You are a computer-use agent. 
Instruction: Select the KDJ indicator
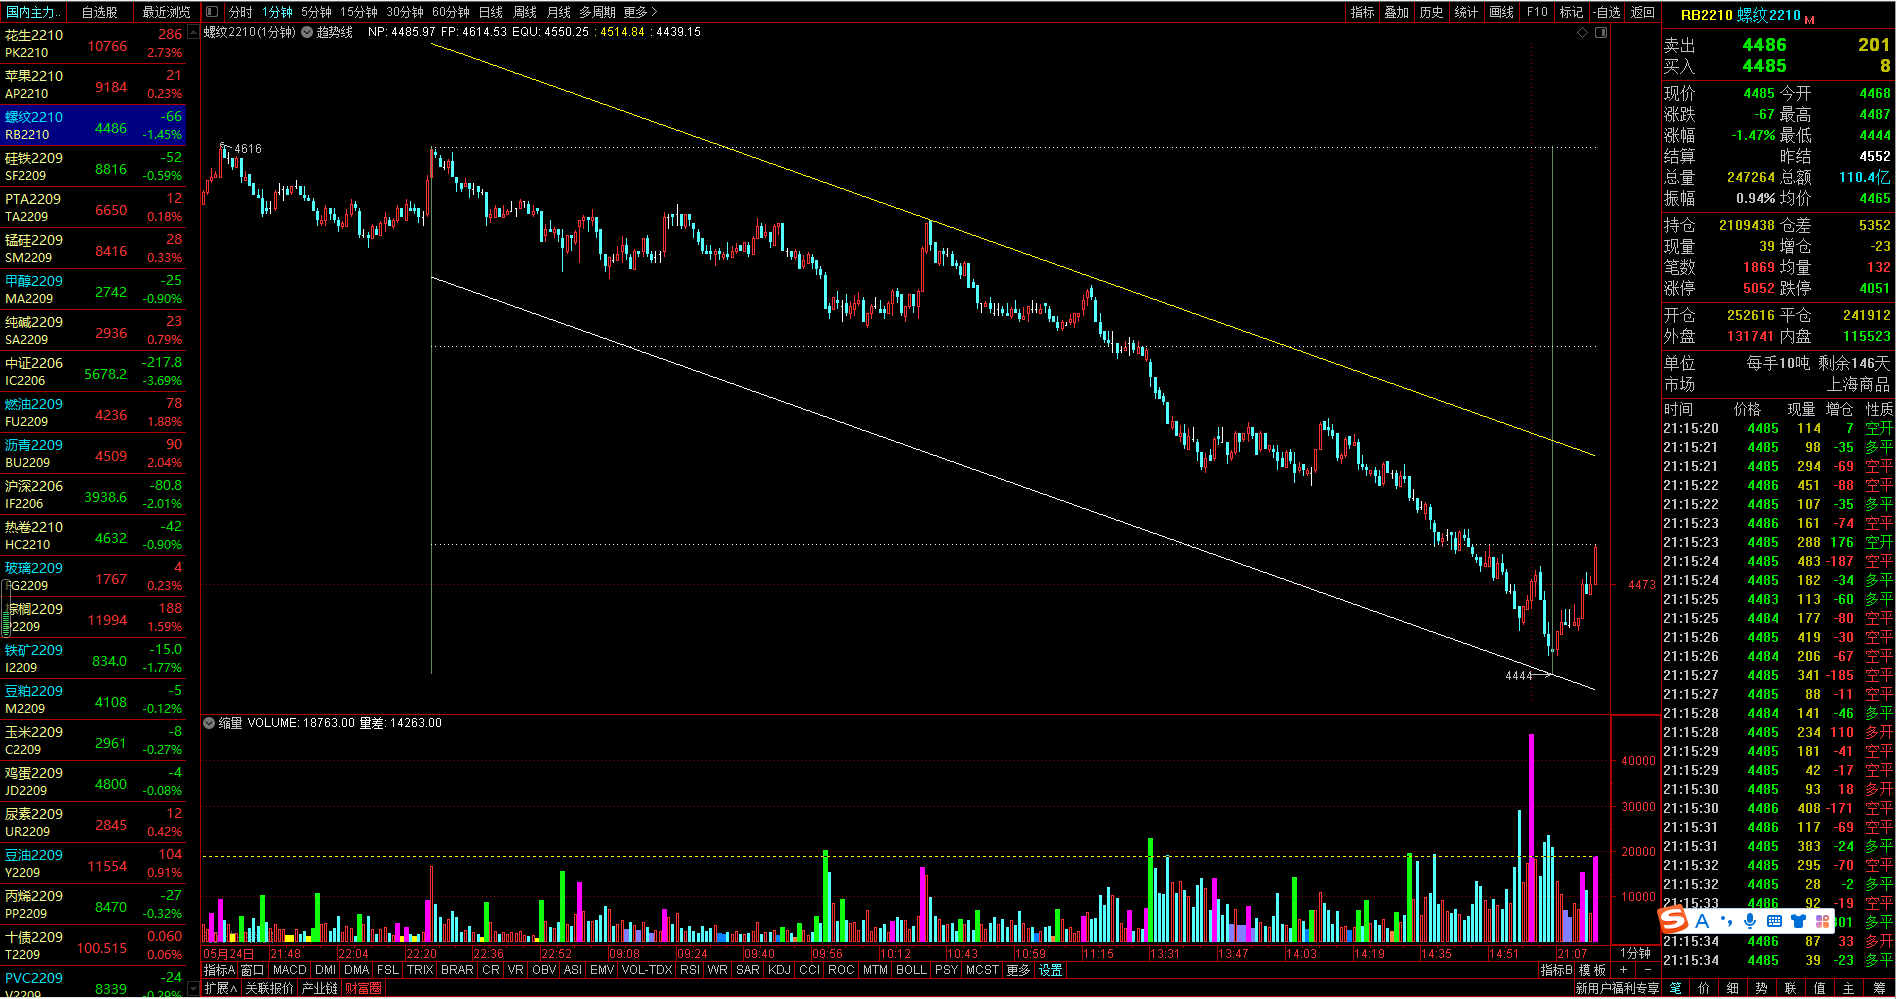(x=779, y=970)
